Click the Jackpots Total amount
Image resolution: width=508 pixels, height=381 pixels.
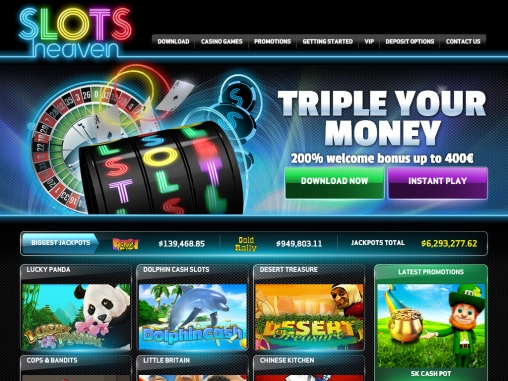pyautogui.click(x=449, y=244)
